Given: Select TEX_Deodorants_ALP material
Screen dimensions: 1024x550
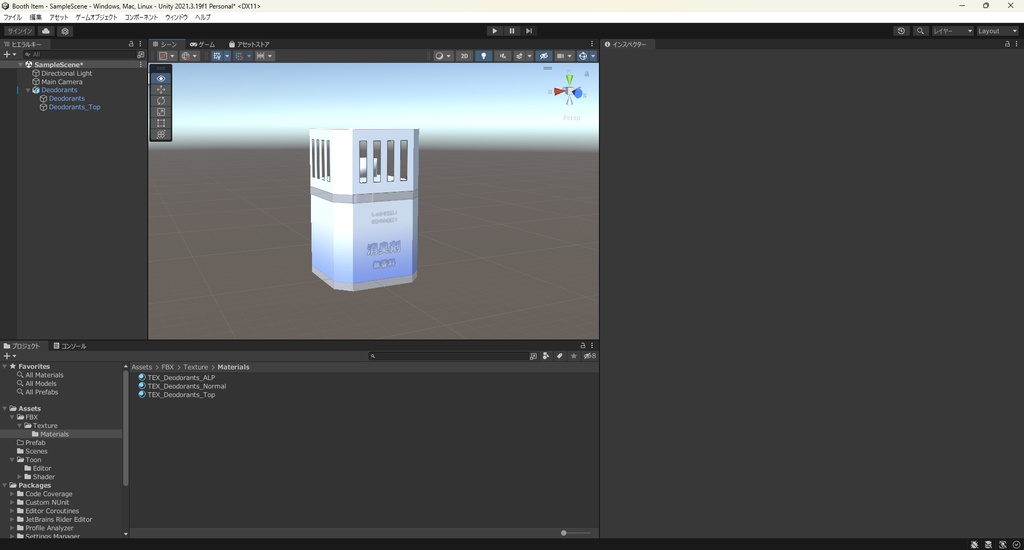Looking at the screenshot, I should (181, 378).
